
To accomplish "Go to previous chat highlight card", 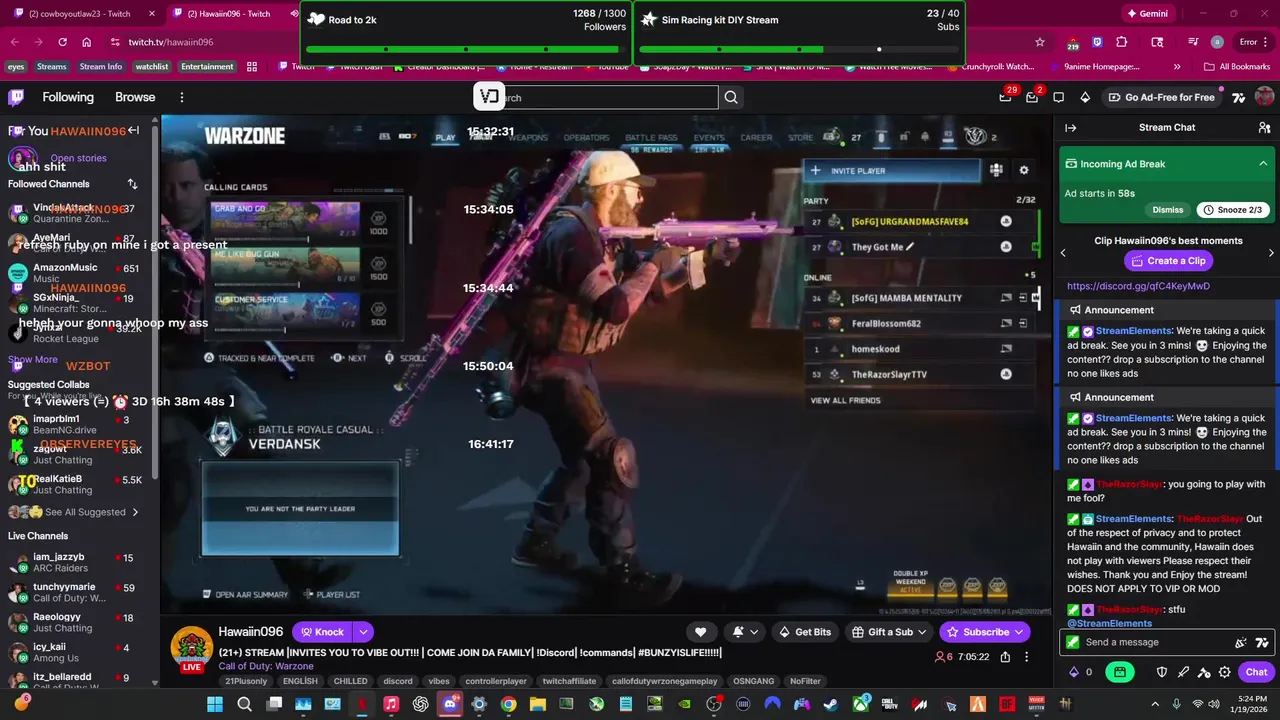I will (x=1063, y=253).
